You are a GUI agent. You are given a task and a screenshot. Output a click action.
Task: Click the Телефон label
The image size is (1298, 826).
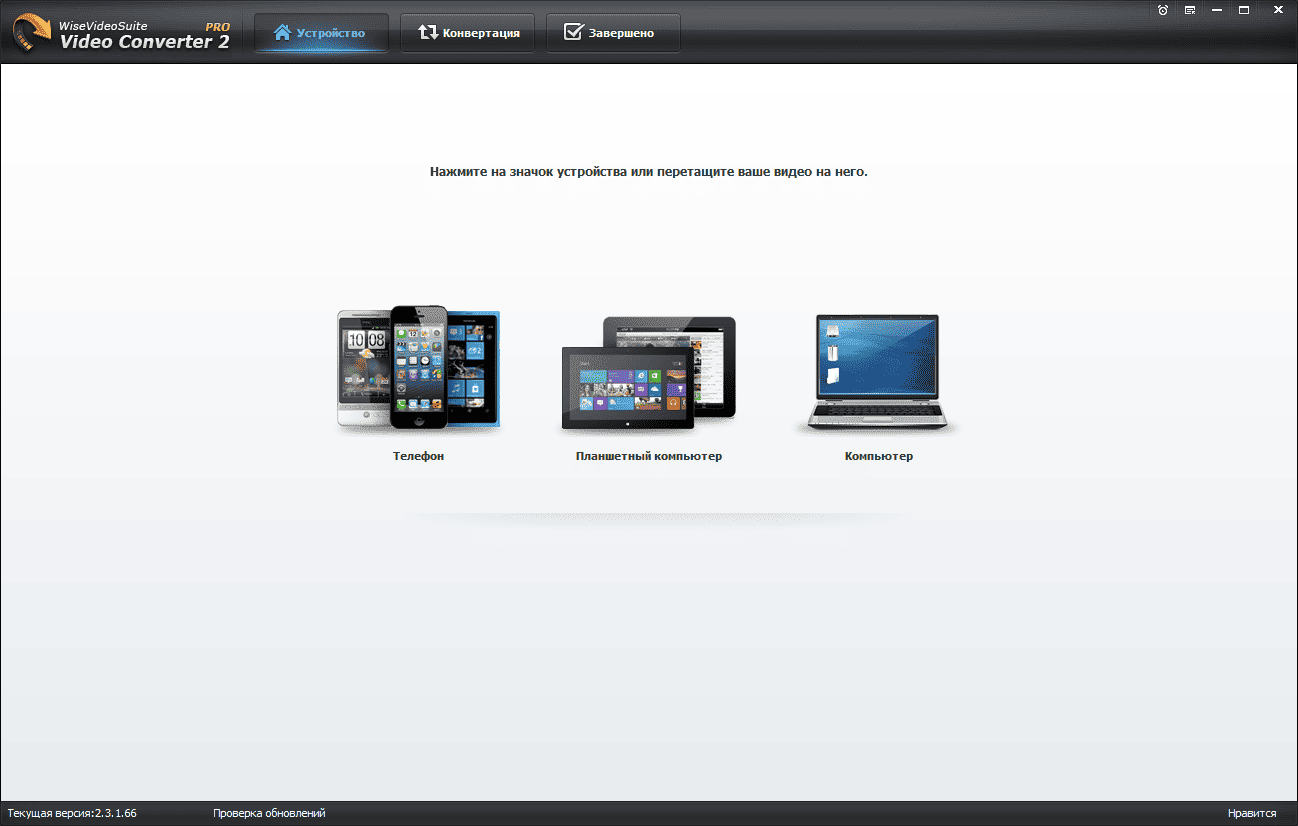418,456
